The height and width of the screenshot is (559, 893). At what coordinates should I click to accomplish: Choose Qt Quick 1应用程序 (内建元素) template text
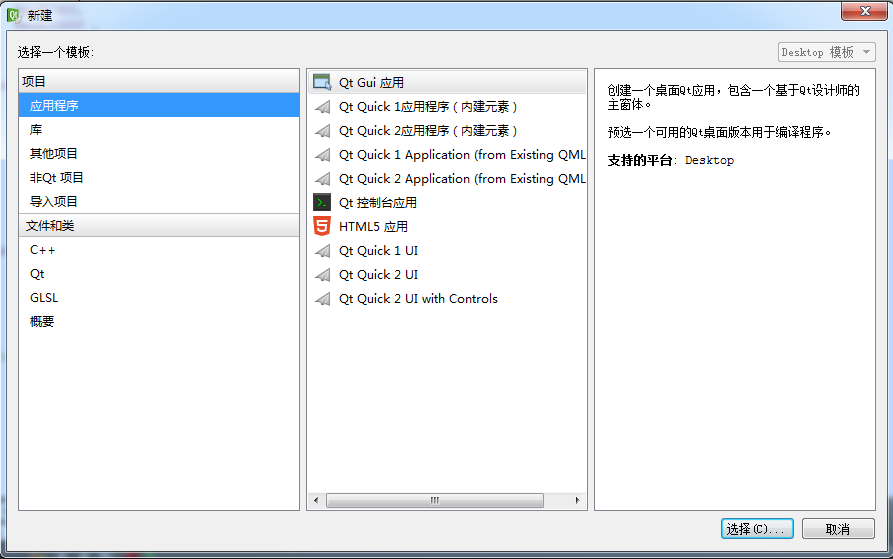pos(428,107)
